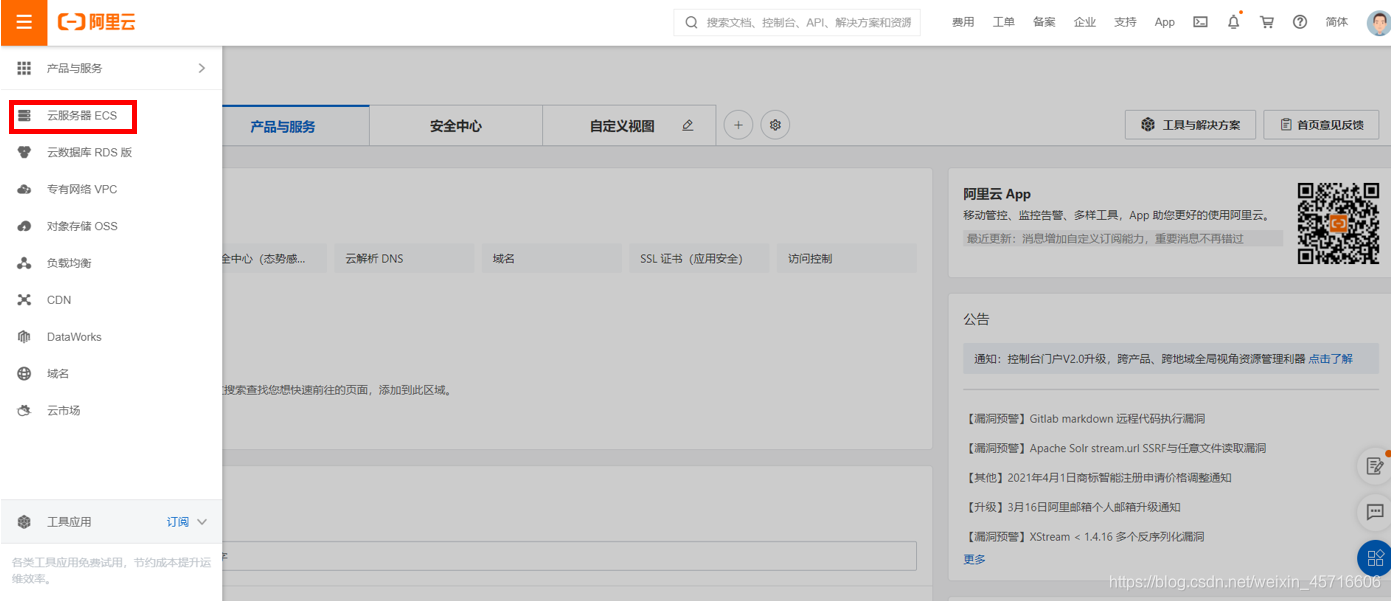Open the user avatar menu
The width and height of the screenshot is (1391, 601).
click(1379, 22)
